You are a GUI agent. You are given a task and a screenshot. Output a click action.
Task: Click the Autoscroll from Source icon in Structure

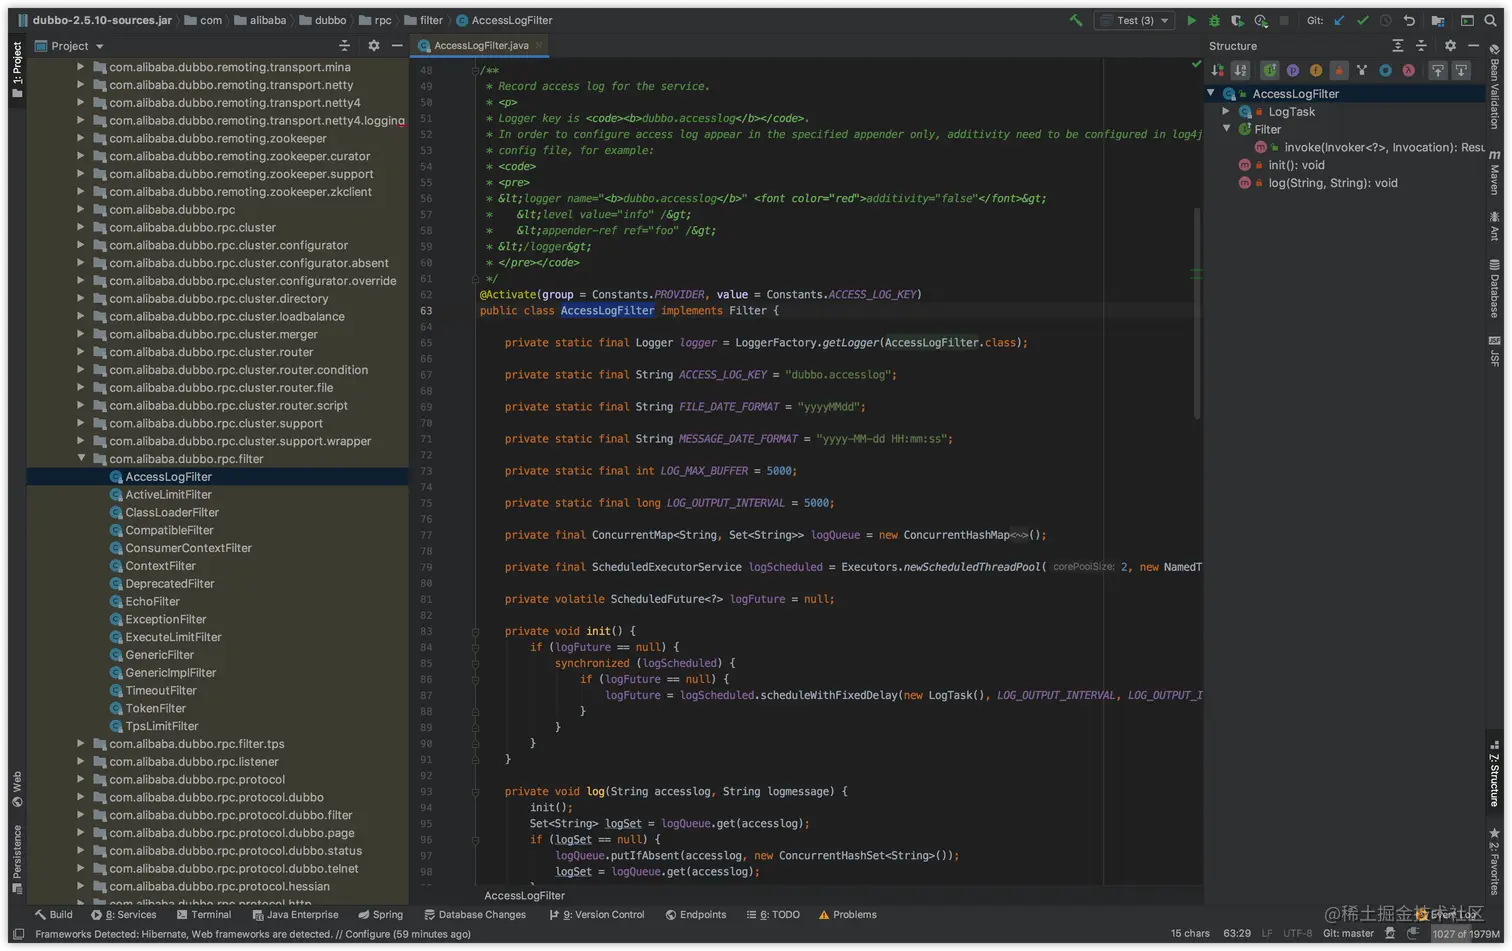pos(1461,71)
